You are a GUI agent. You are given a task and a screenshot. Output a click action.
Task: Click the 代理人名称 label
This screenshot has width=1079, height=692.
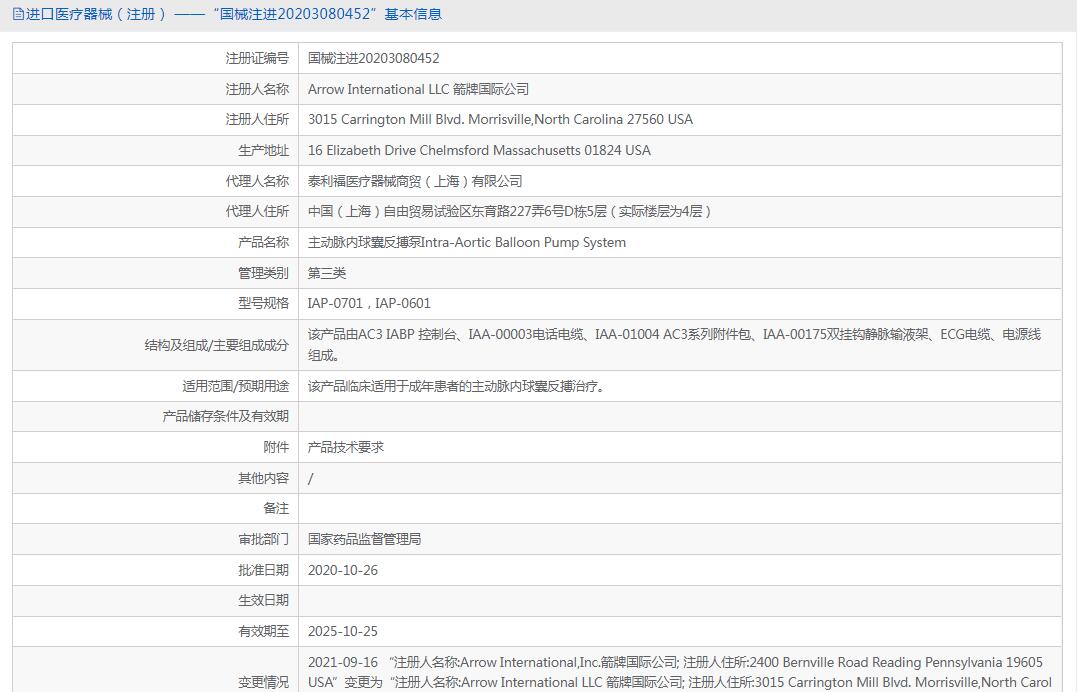[257, 182]
